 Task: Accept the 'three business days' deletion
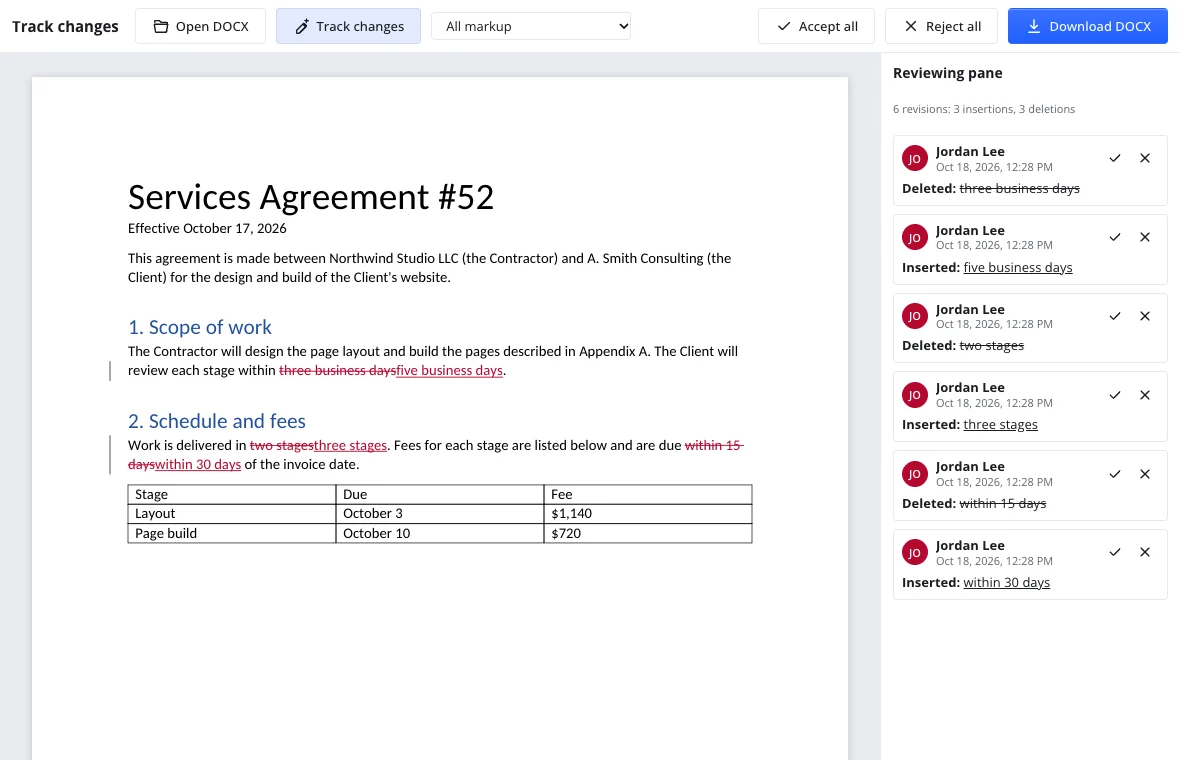[x=1115, y=158]
